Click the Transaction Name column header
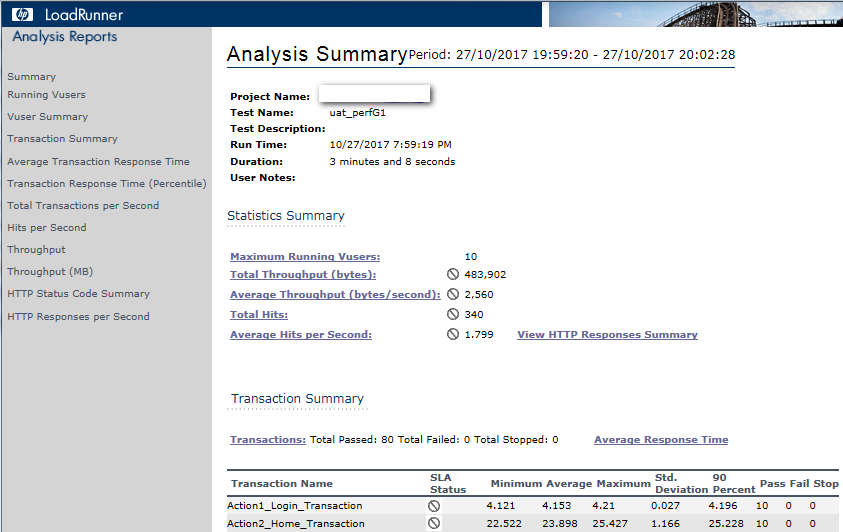The image size is (843, 532). click(282, 484)
